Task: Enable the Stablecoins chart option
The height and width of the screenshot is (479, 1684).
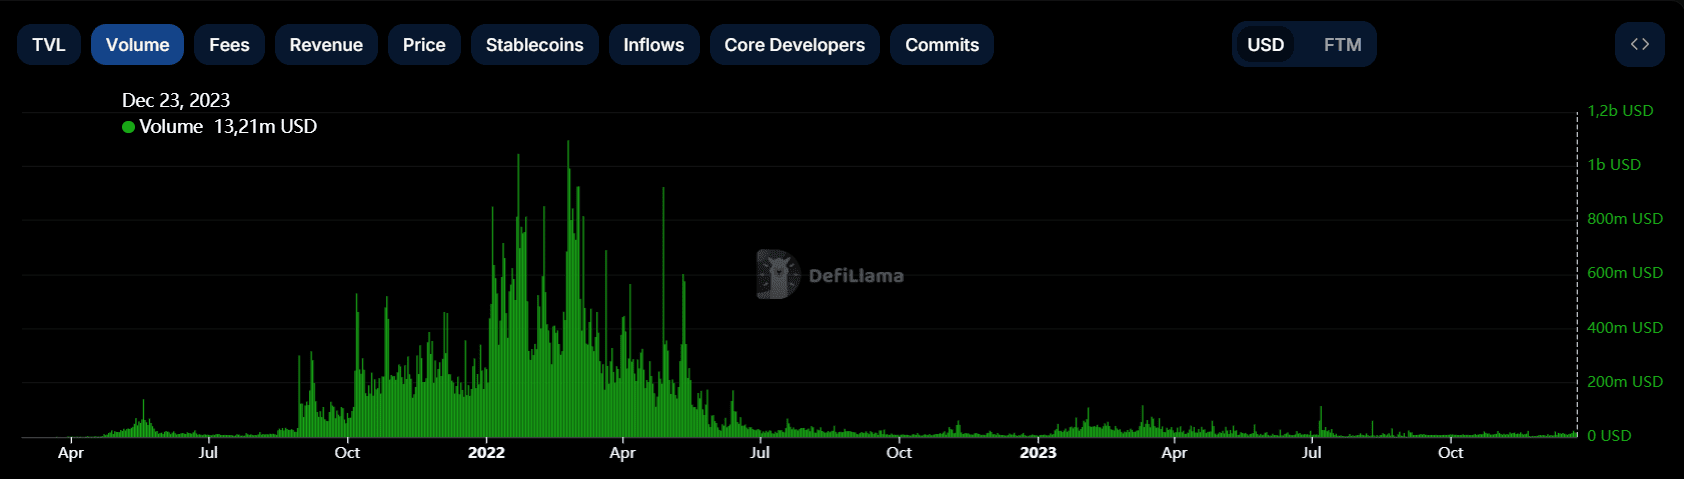Action: coord(534,45)
